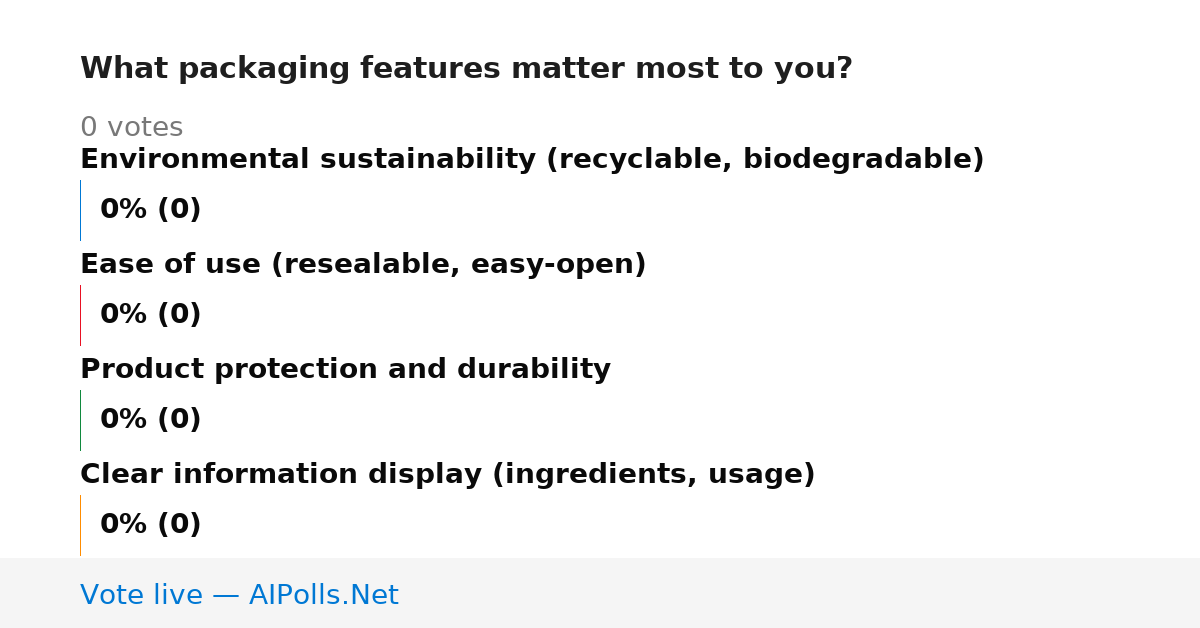The image size is (1200, 628).
Task: Click the 0% (0) result under Ease of use
Action: point(151,315)
